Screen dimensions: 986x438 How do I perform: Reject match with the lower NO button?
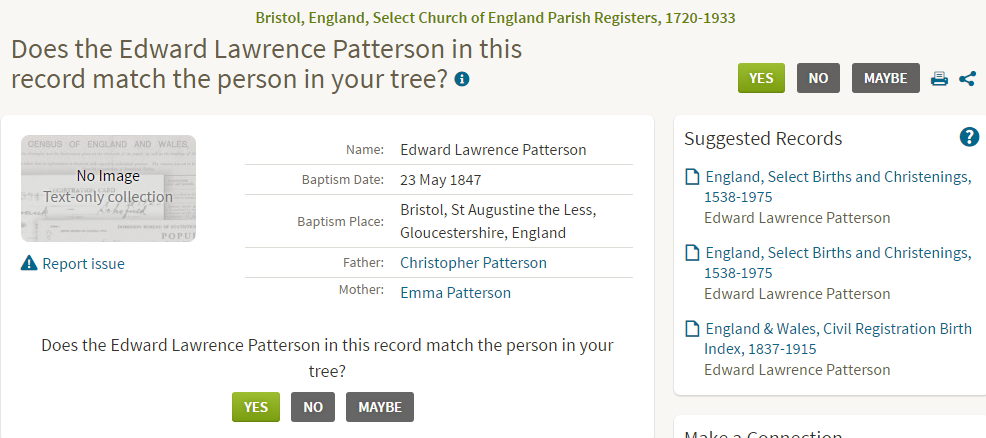click(313, 407)
